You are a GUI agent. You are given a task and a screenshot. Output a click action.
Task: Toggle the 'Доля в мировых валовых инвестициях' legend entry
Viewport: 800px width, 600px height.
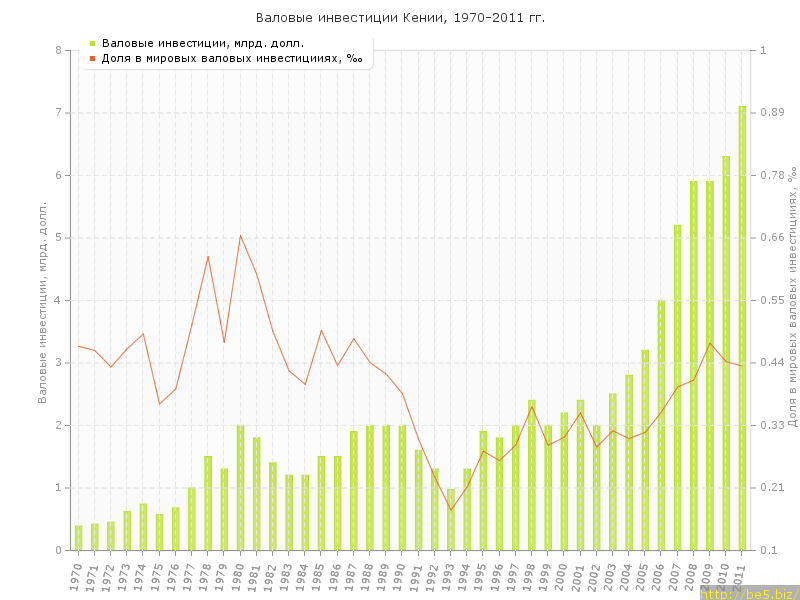[232, 58]
